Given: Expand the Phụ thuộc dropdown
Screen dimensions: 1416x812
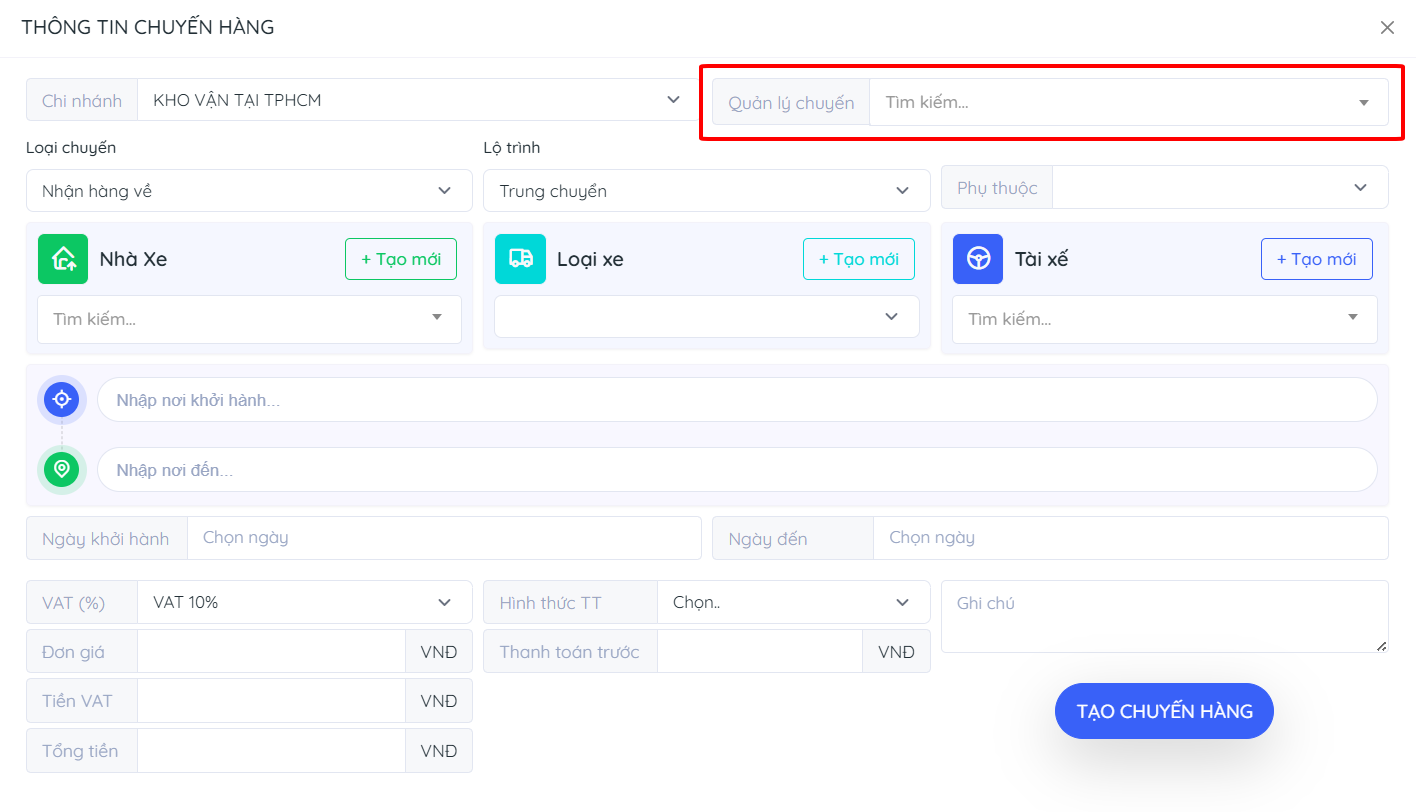Looking at the screenshot, I should click(1219, 188).
